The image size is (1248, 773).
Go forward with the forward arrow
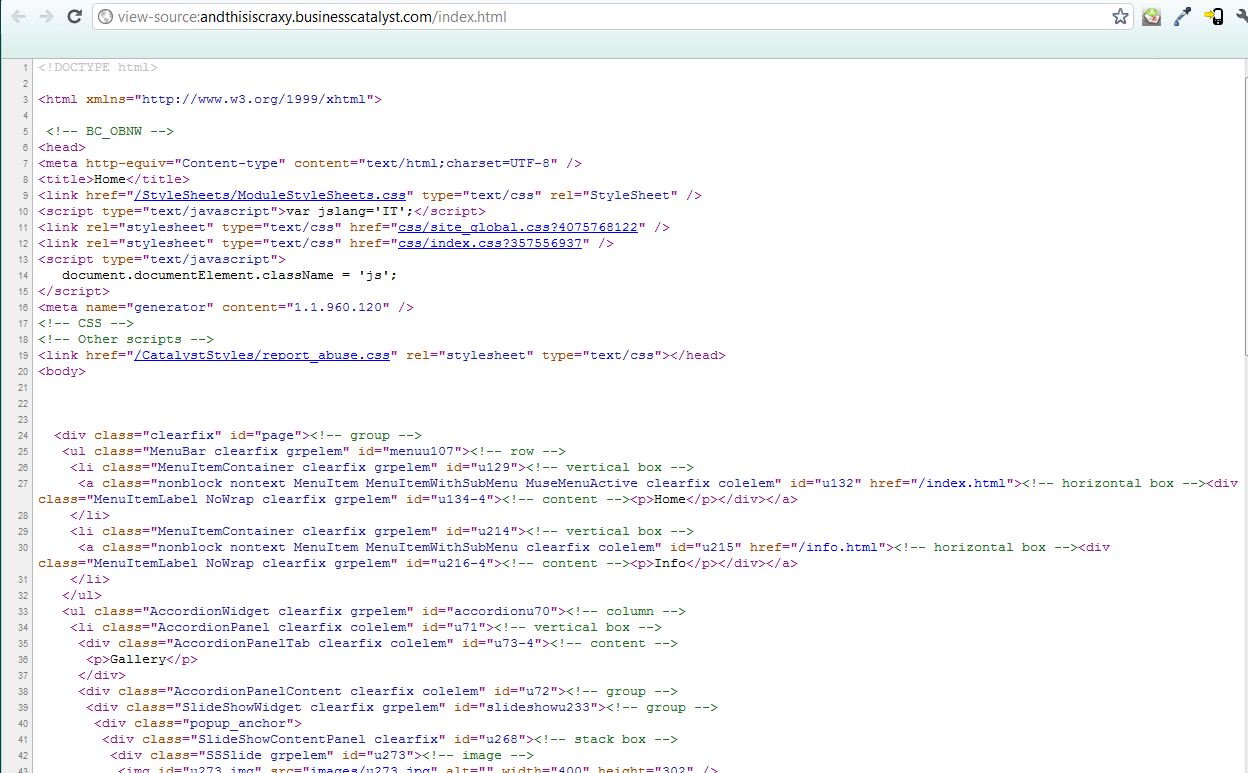tap(46, 16)
